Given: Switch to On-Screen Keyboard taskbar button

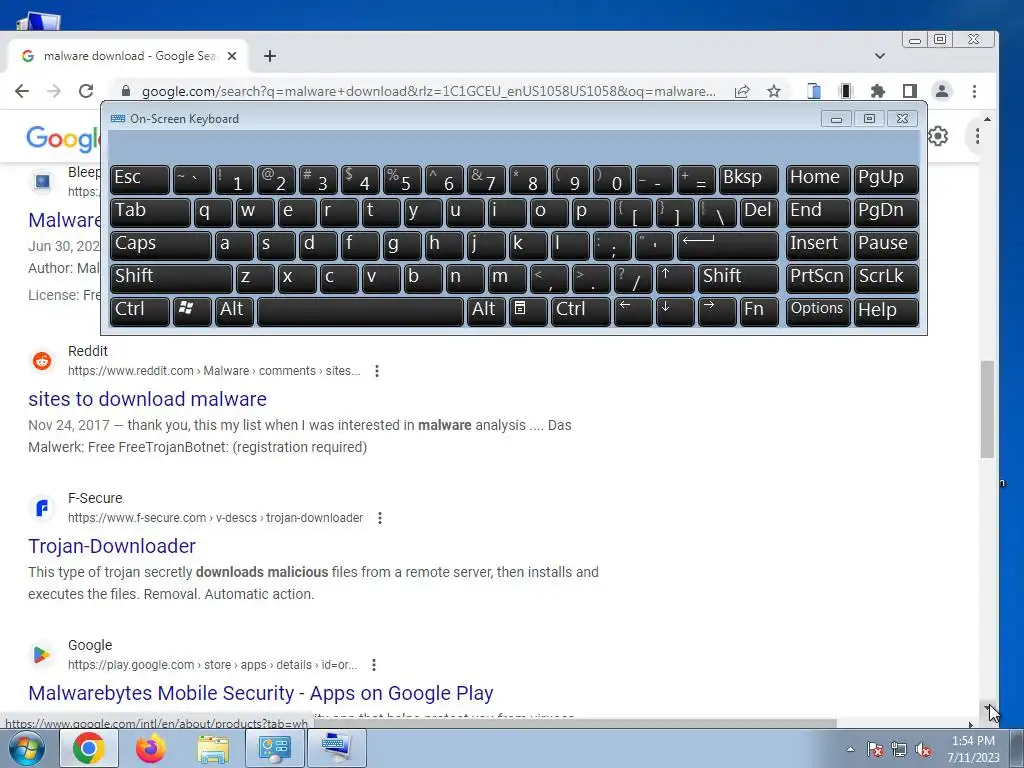Looking at the screenshot, I should coord(337,748).
